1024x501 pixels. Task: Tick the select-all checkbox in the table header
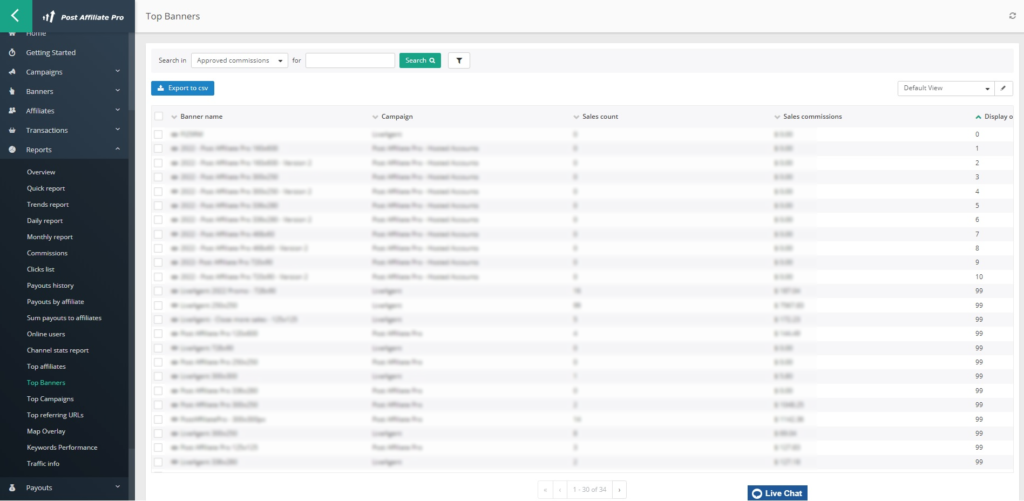click(x=159, y=116)
